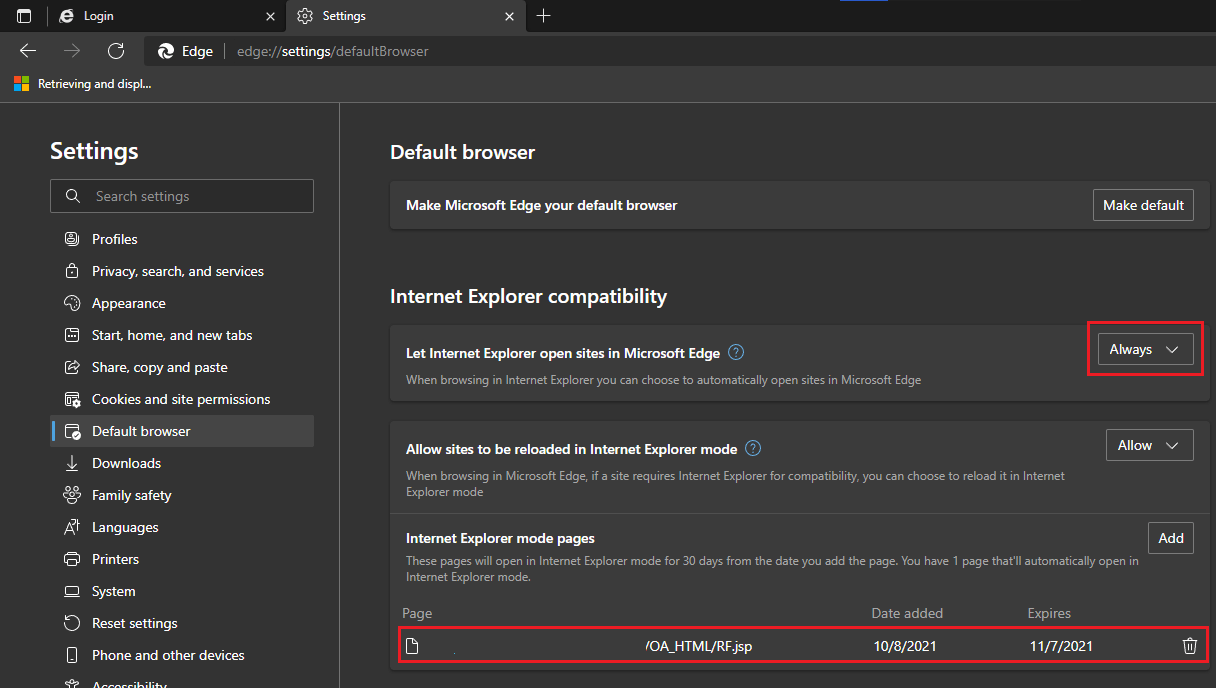The image size is (1216, 688).
Task: Delete the OA_HTML/RF.jsp page entry
Action: tap(1189, 645)
